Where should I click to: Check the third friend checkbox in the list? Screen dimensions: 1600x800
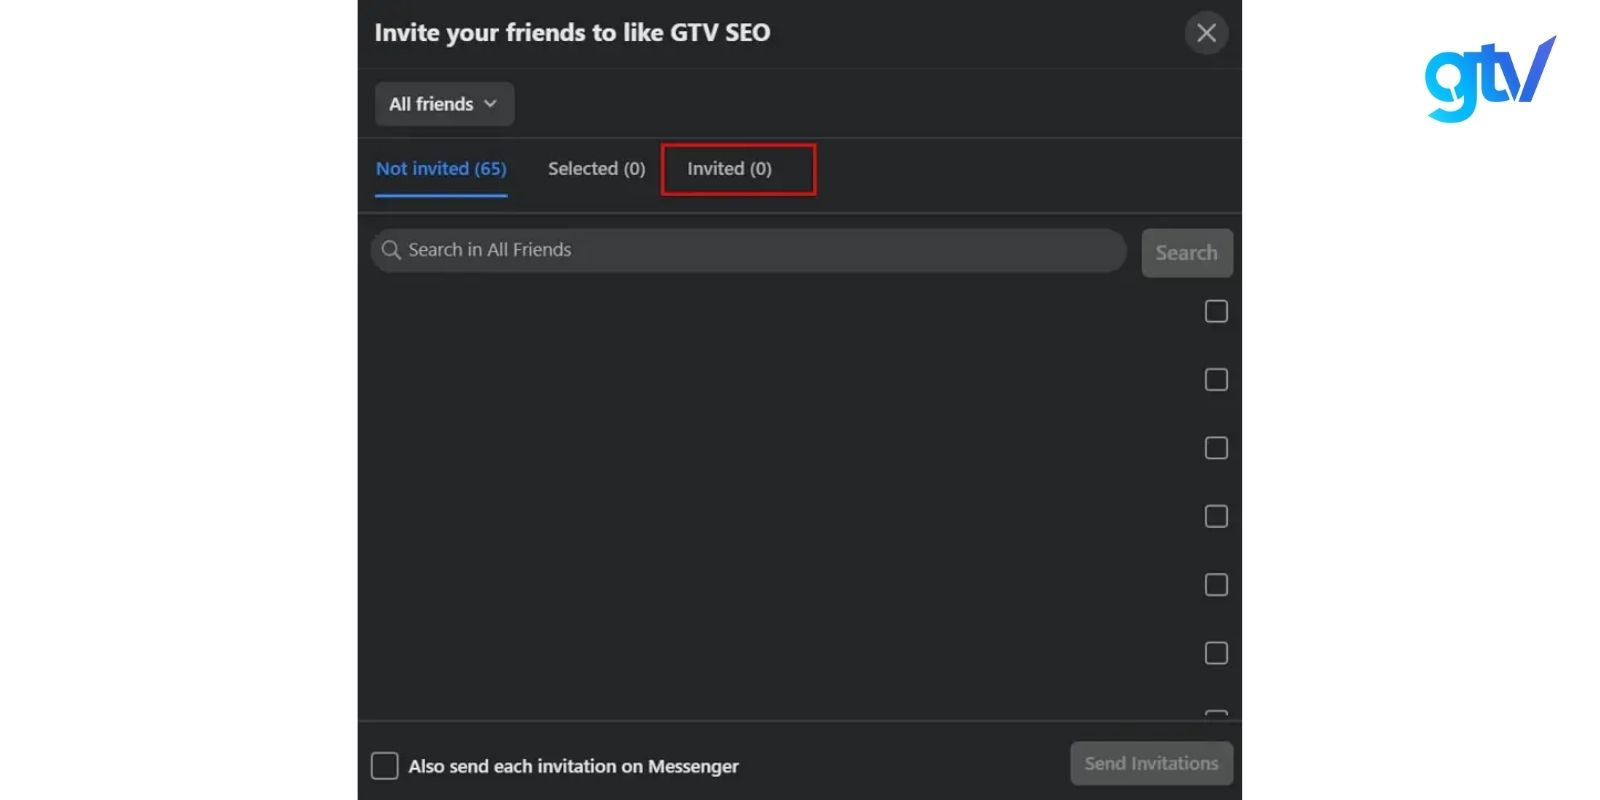(x=1216, y=448)
